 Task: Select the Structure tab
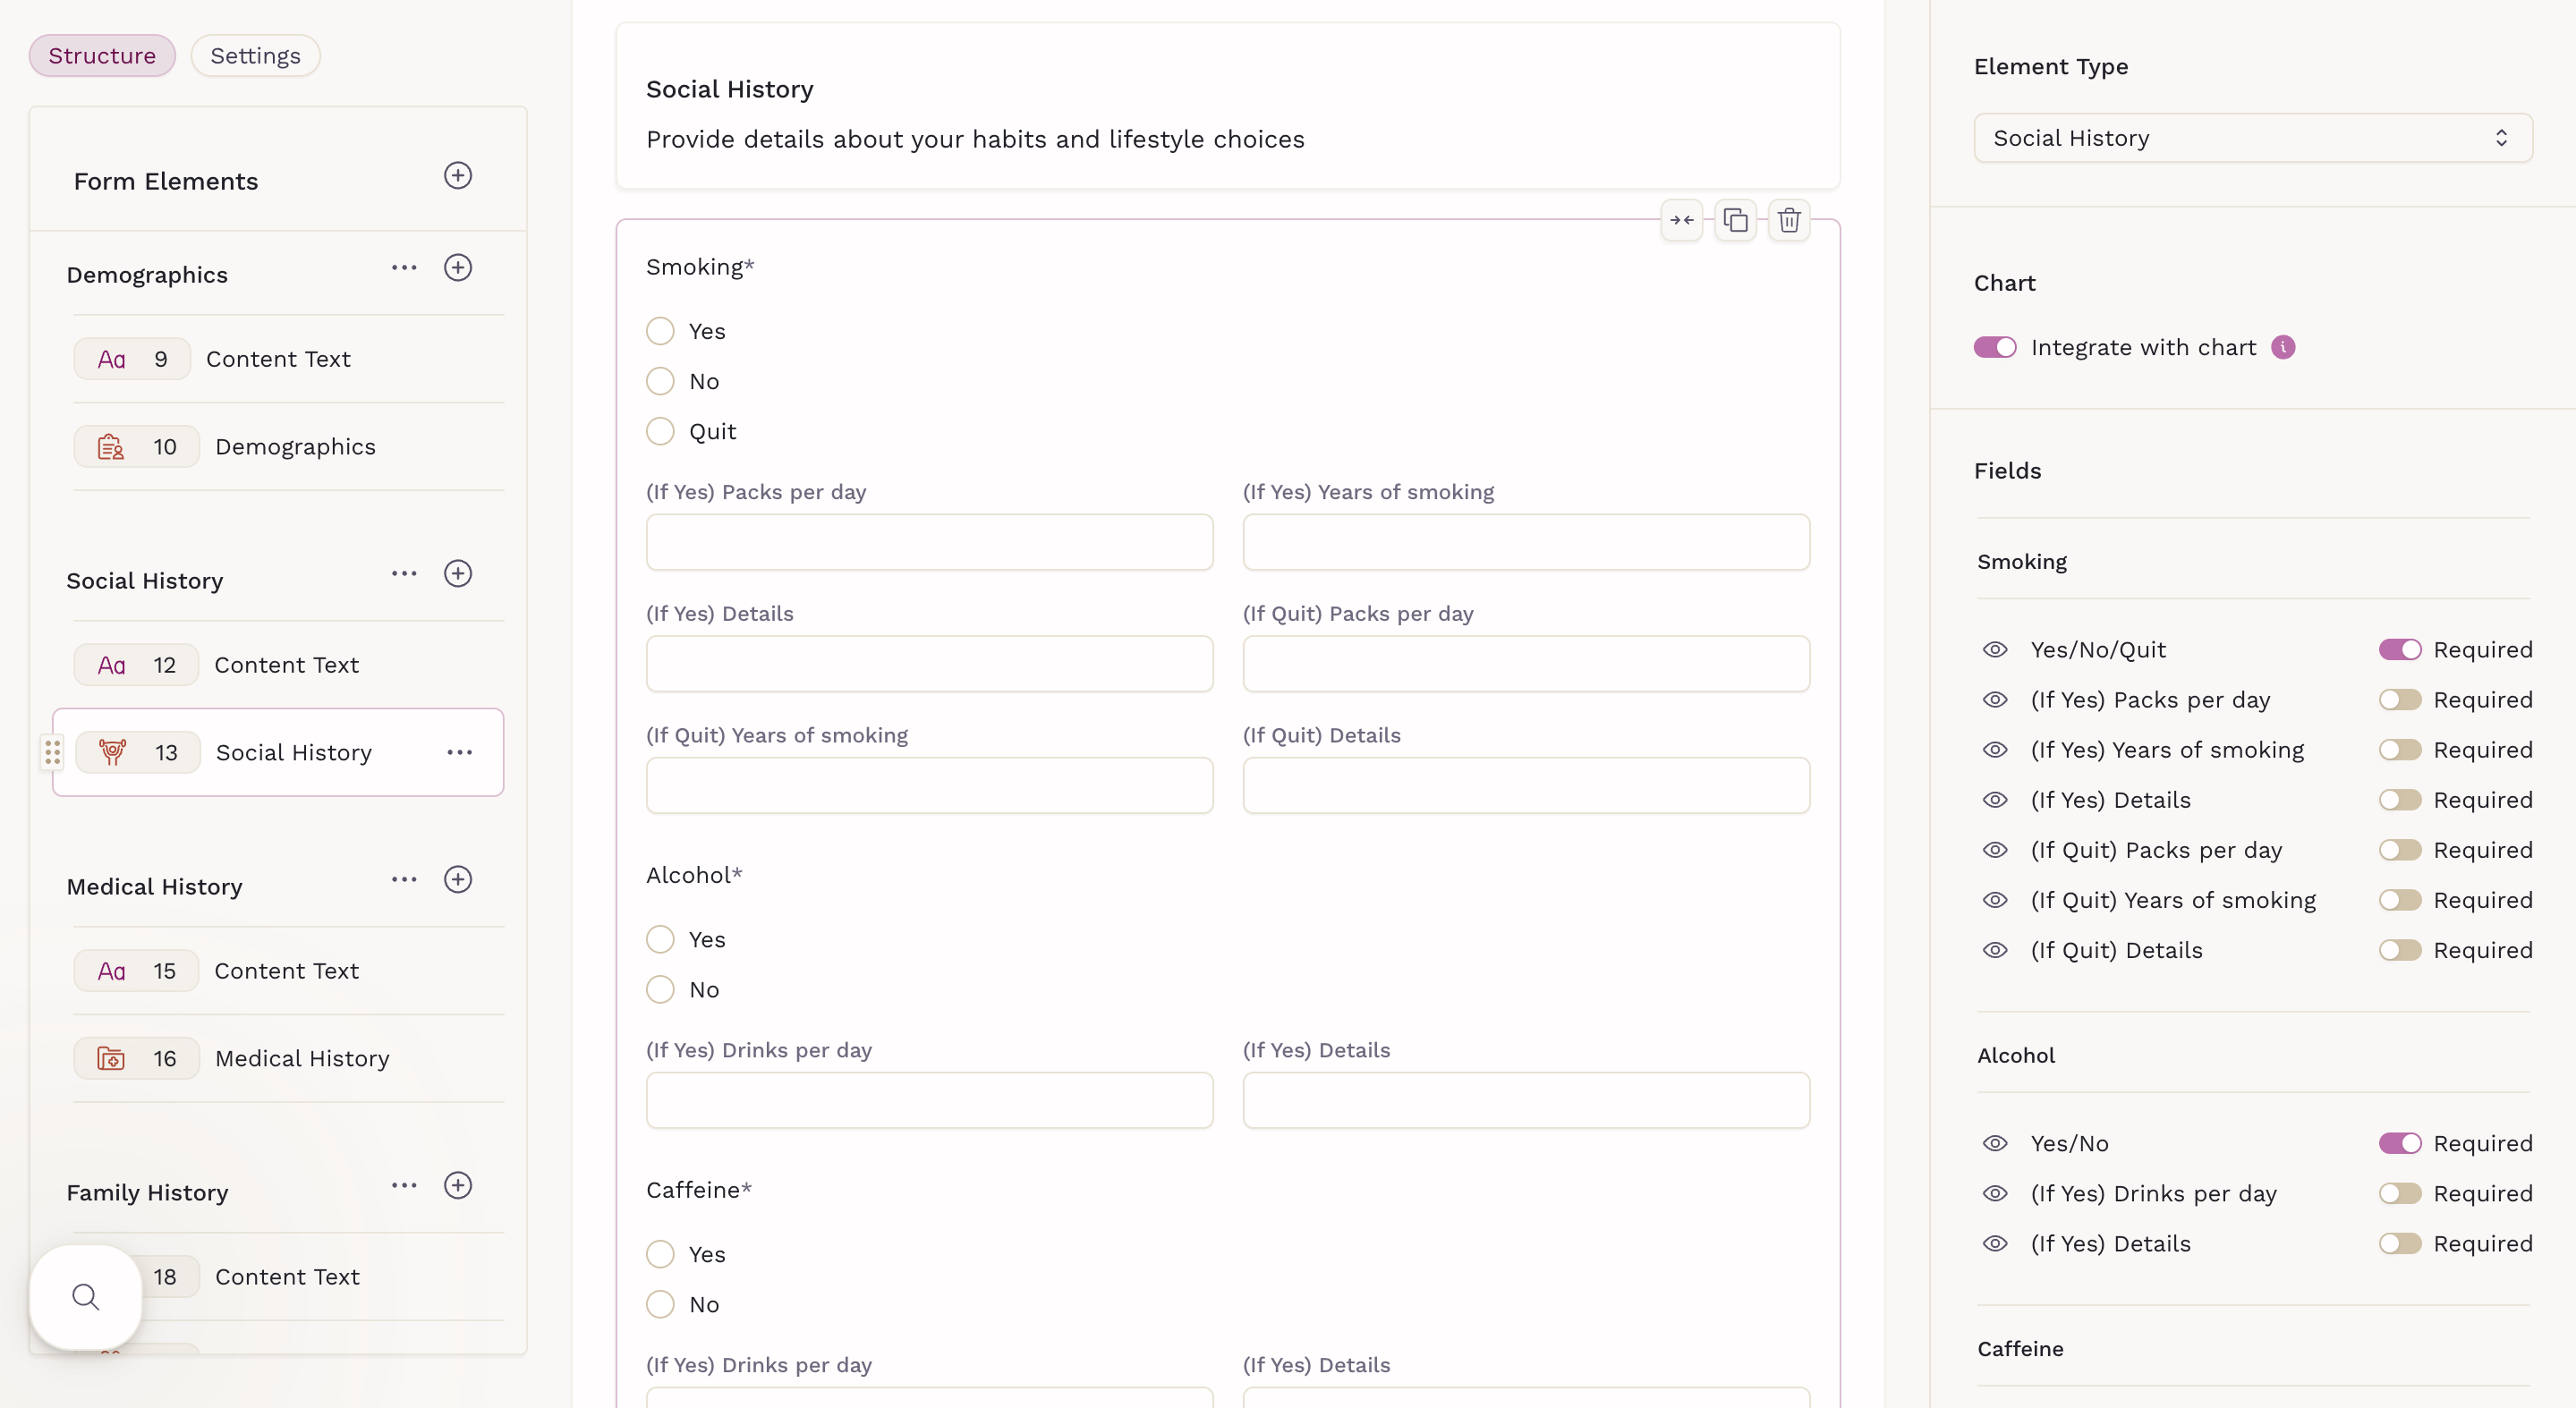[x=102, y=56]
